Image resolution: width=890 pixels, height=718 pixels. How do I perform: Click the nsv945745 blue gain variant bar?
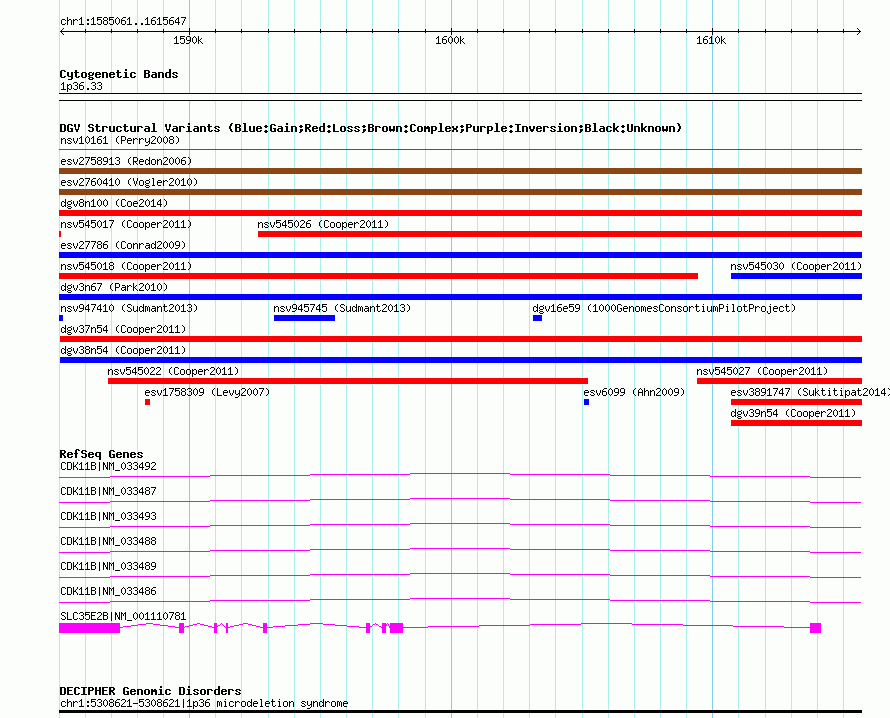tap(304, 318)
